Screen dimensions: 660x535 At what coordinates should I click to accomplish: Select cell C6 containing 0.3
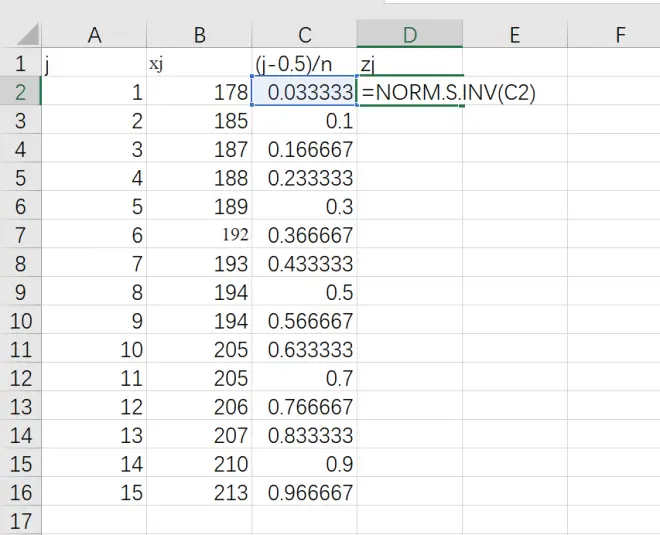pos(305,205)
